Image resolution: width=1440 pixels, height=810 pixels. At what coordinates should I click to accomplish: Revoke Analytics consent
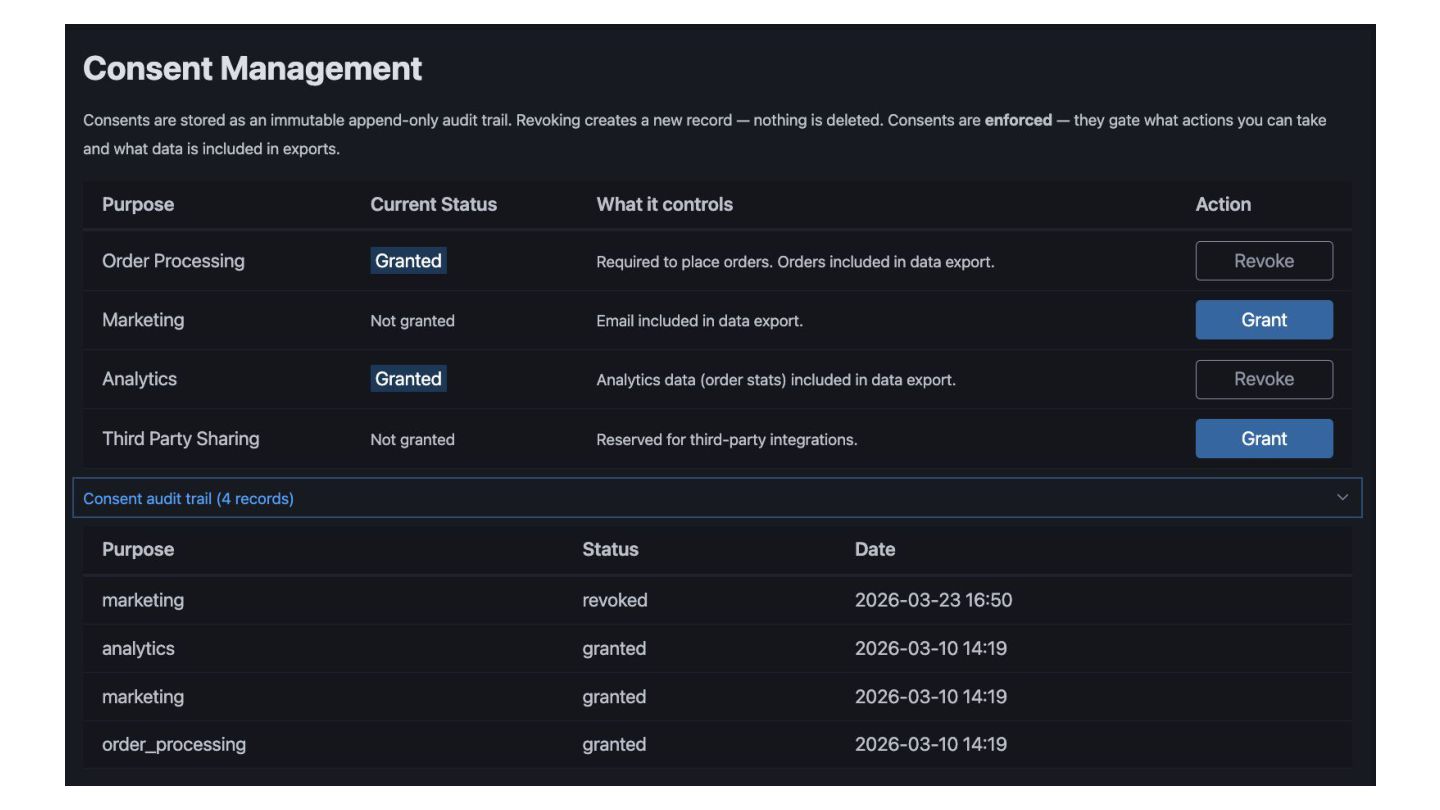[x=1263, y=379]
